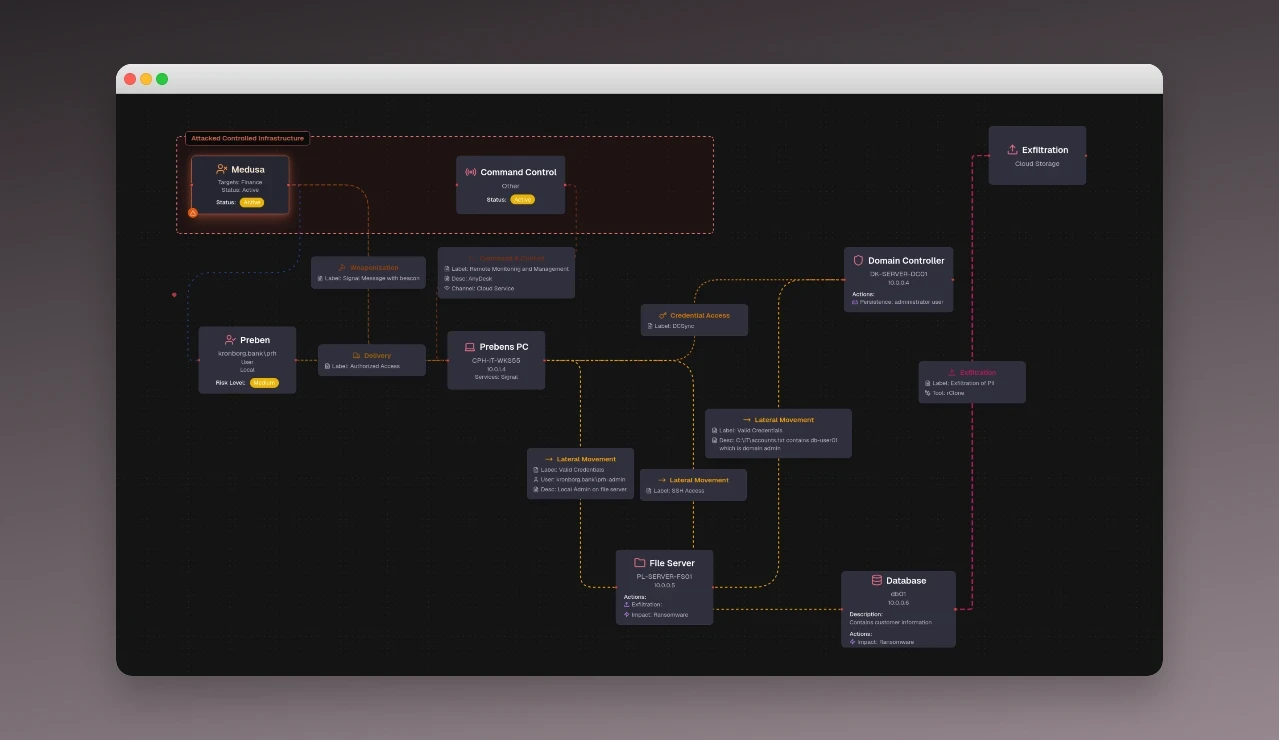Click arrow icon on Local Admin Lateral Movement

[549, 459]
